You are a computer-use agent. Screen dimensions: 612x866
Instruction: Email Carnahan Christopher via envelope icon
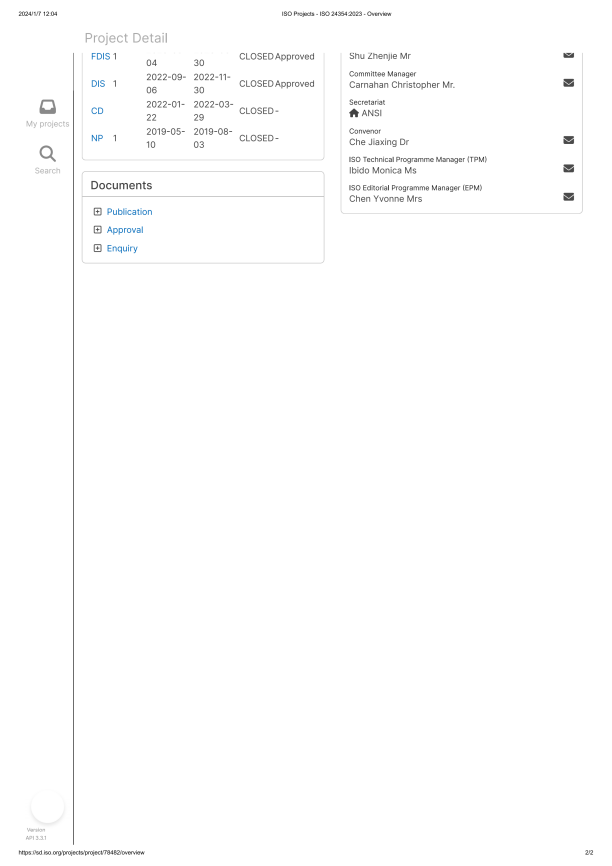(568, 83)
